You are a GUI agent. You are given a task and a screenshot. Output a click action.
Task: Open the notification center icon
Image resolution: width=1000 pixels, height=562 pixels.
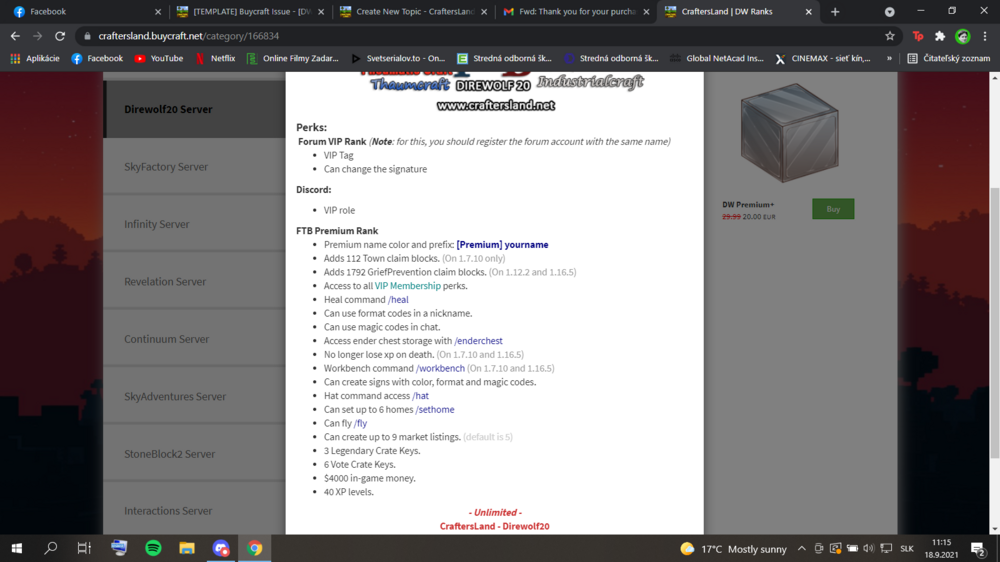pyautogui.click(x=979, y=549)
